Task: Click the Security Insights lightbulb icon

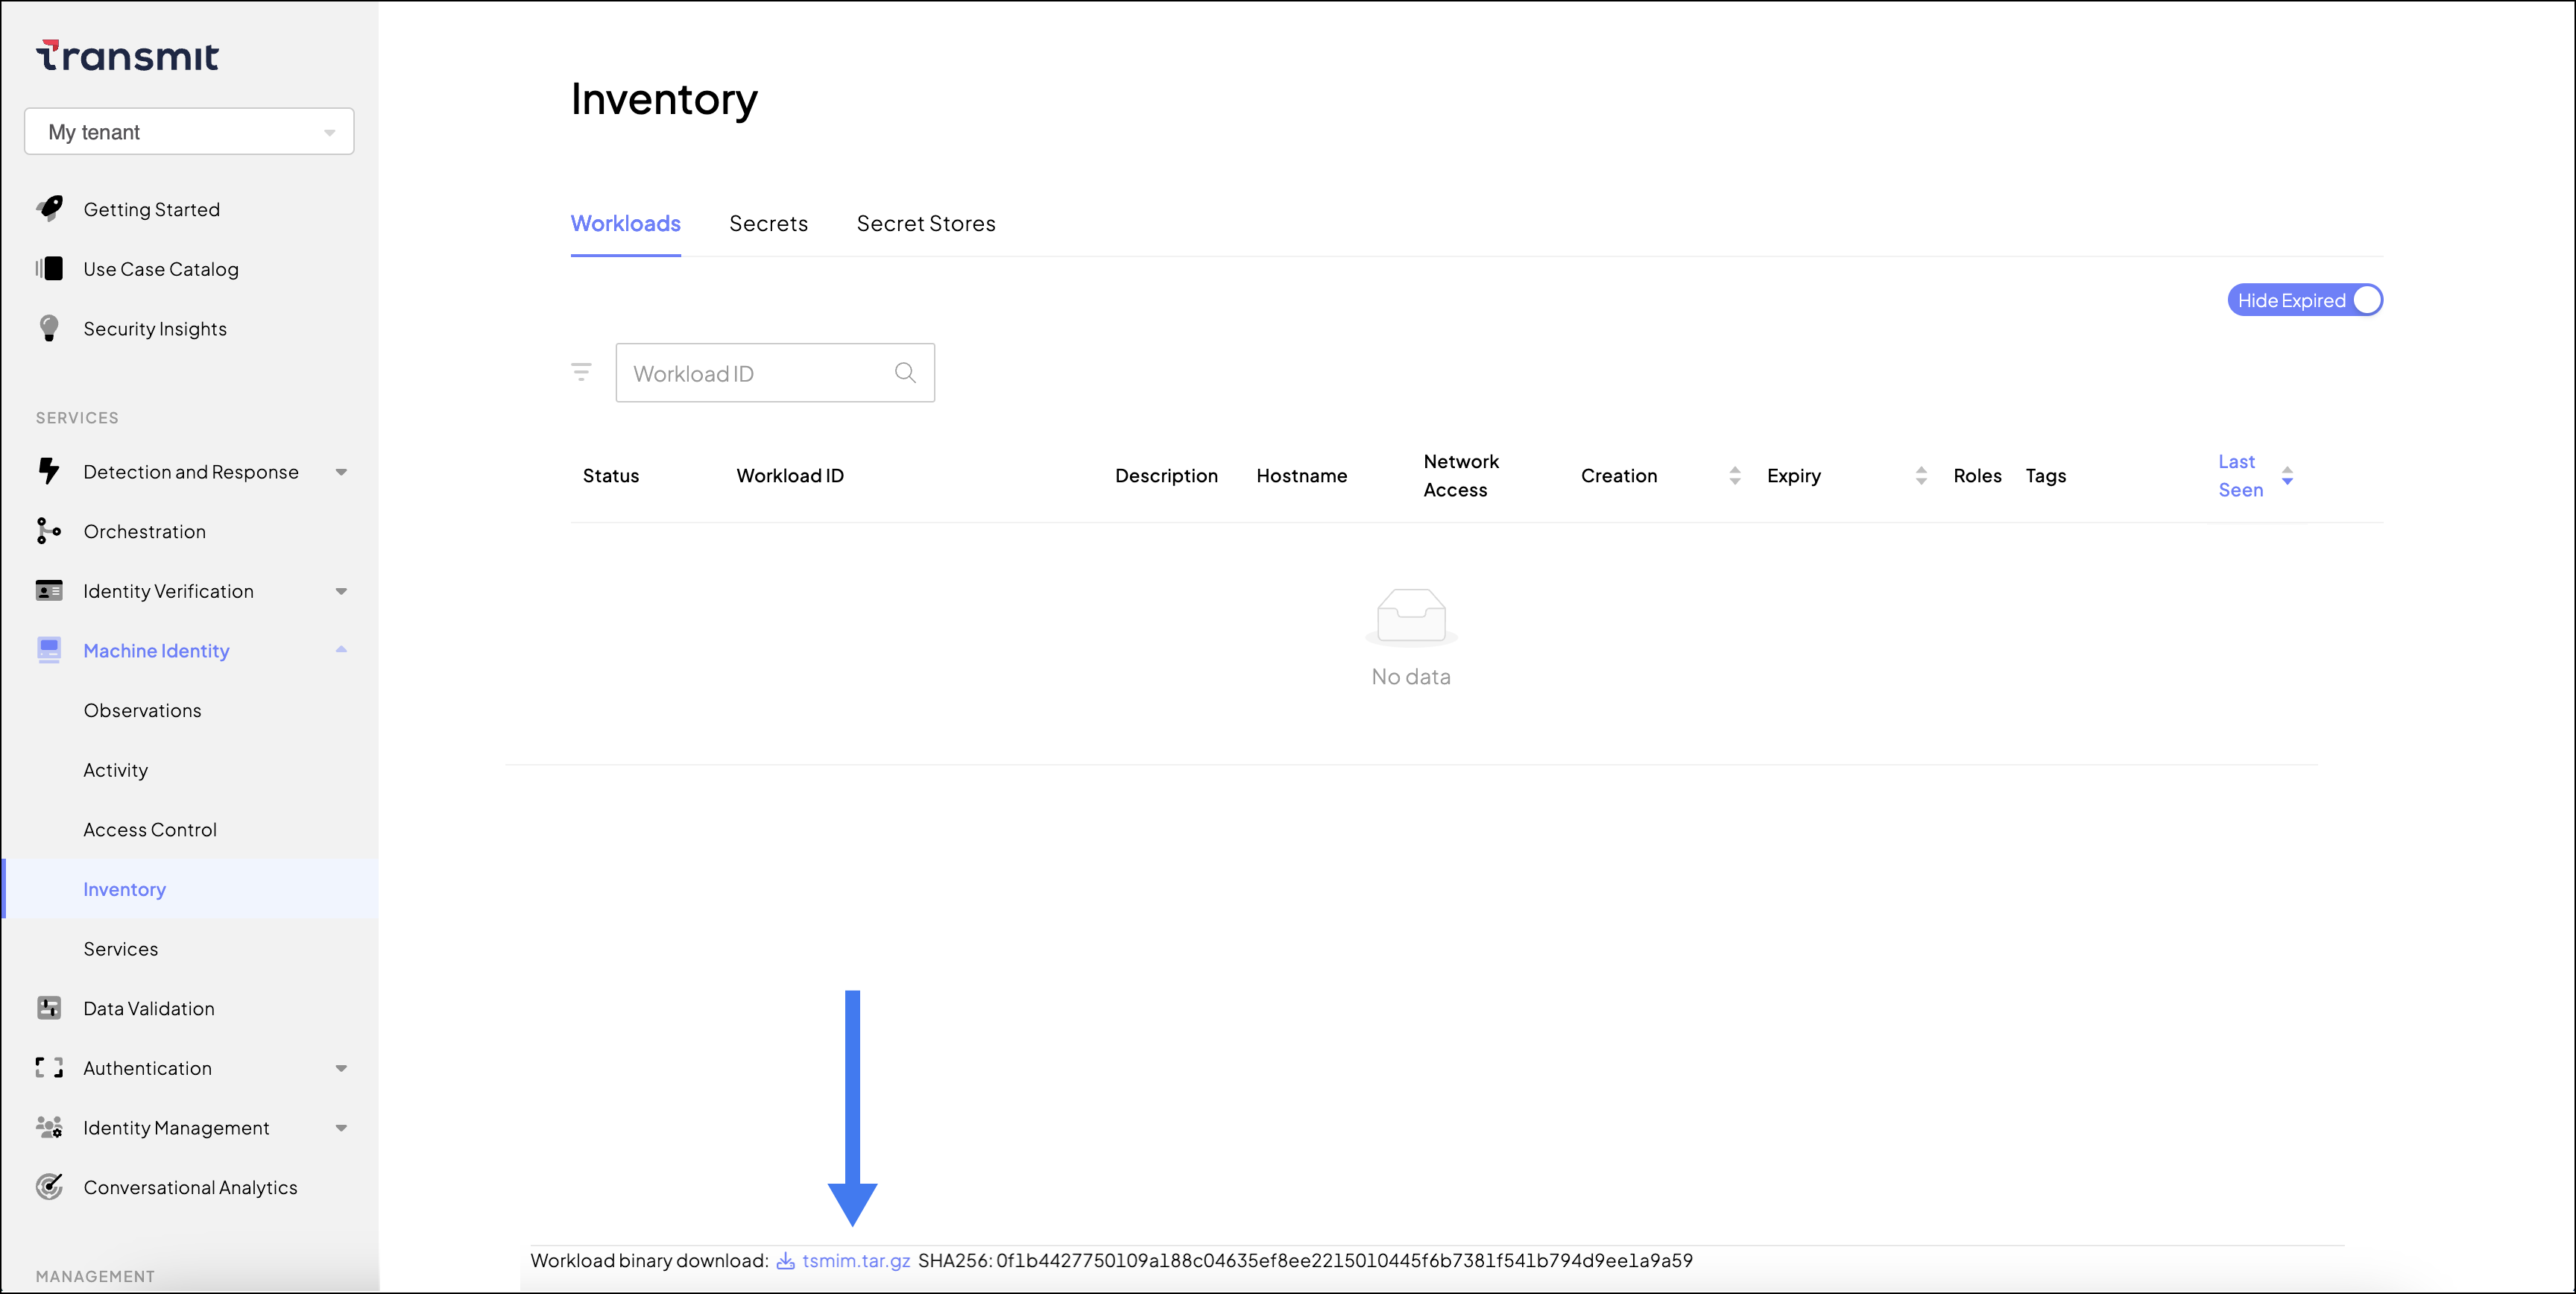Action: click(49, 328)
